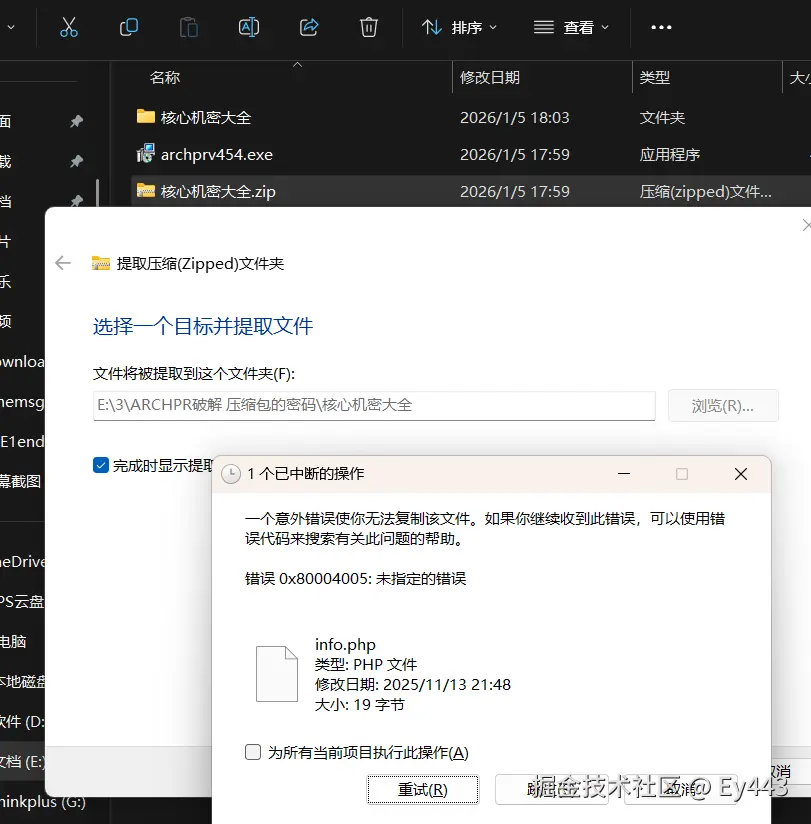Click the Copy icon in toolbar
Screen dimensions: 811x824
(x=129, y=27)
